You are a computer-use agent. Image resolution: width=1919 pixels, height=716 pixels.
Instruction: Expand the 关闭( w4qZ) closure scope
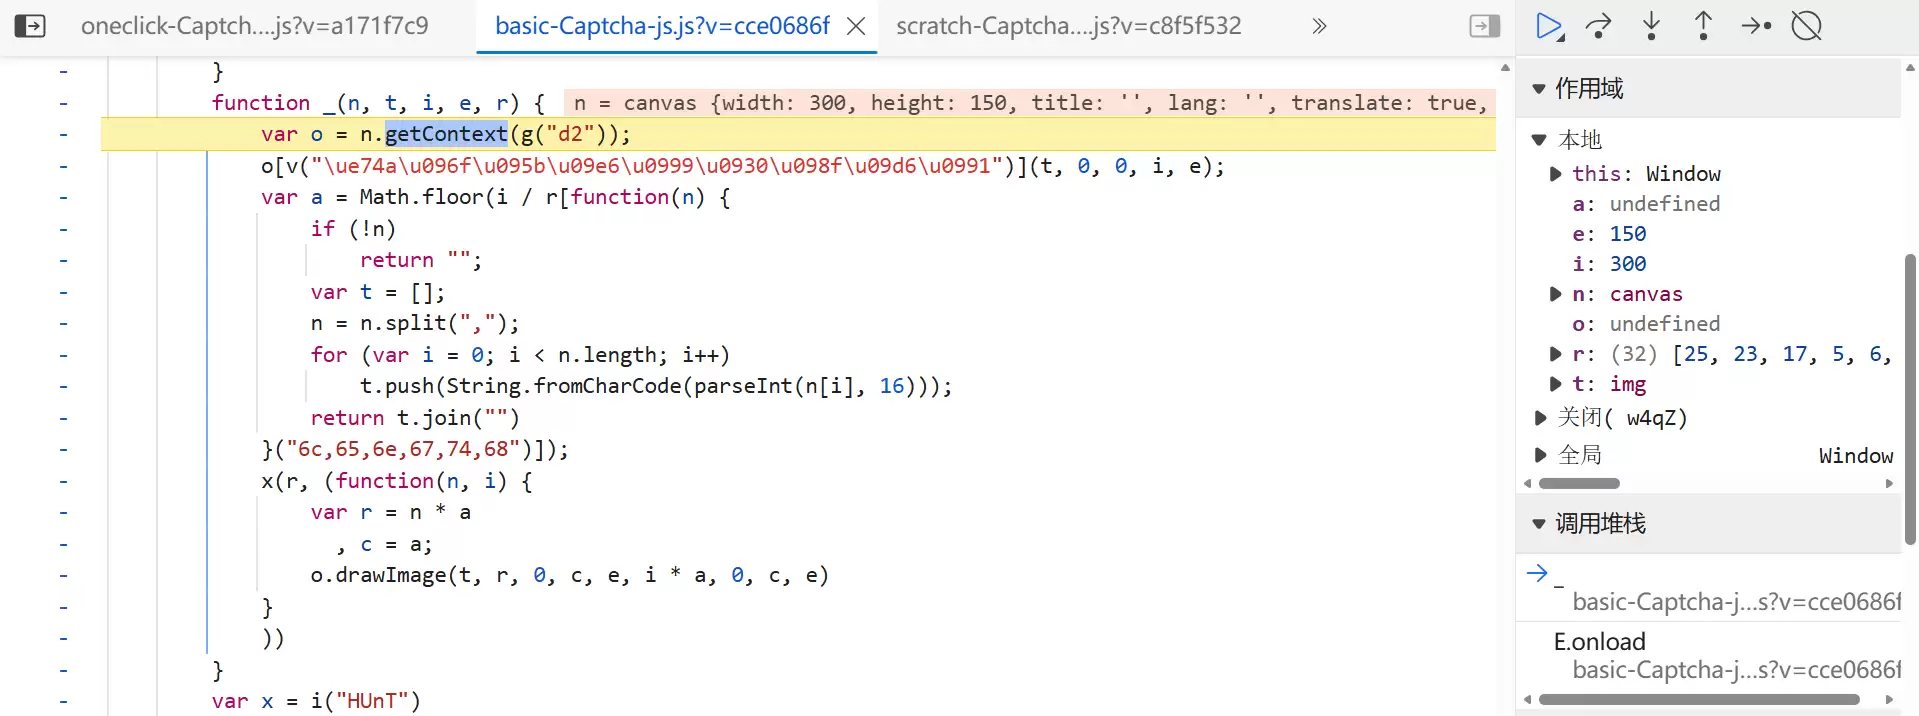pyautogui.click(x=1540, y=418)
